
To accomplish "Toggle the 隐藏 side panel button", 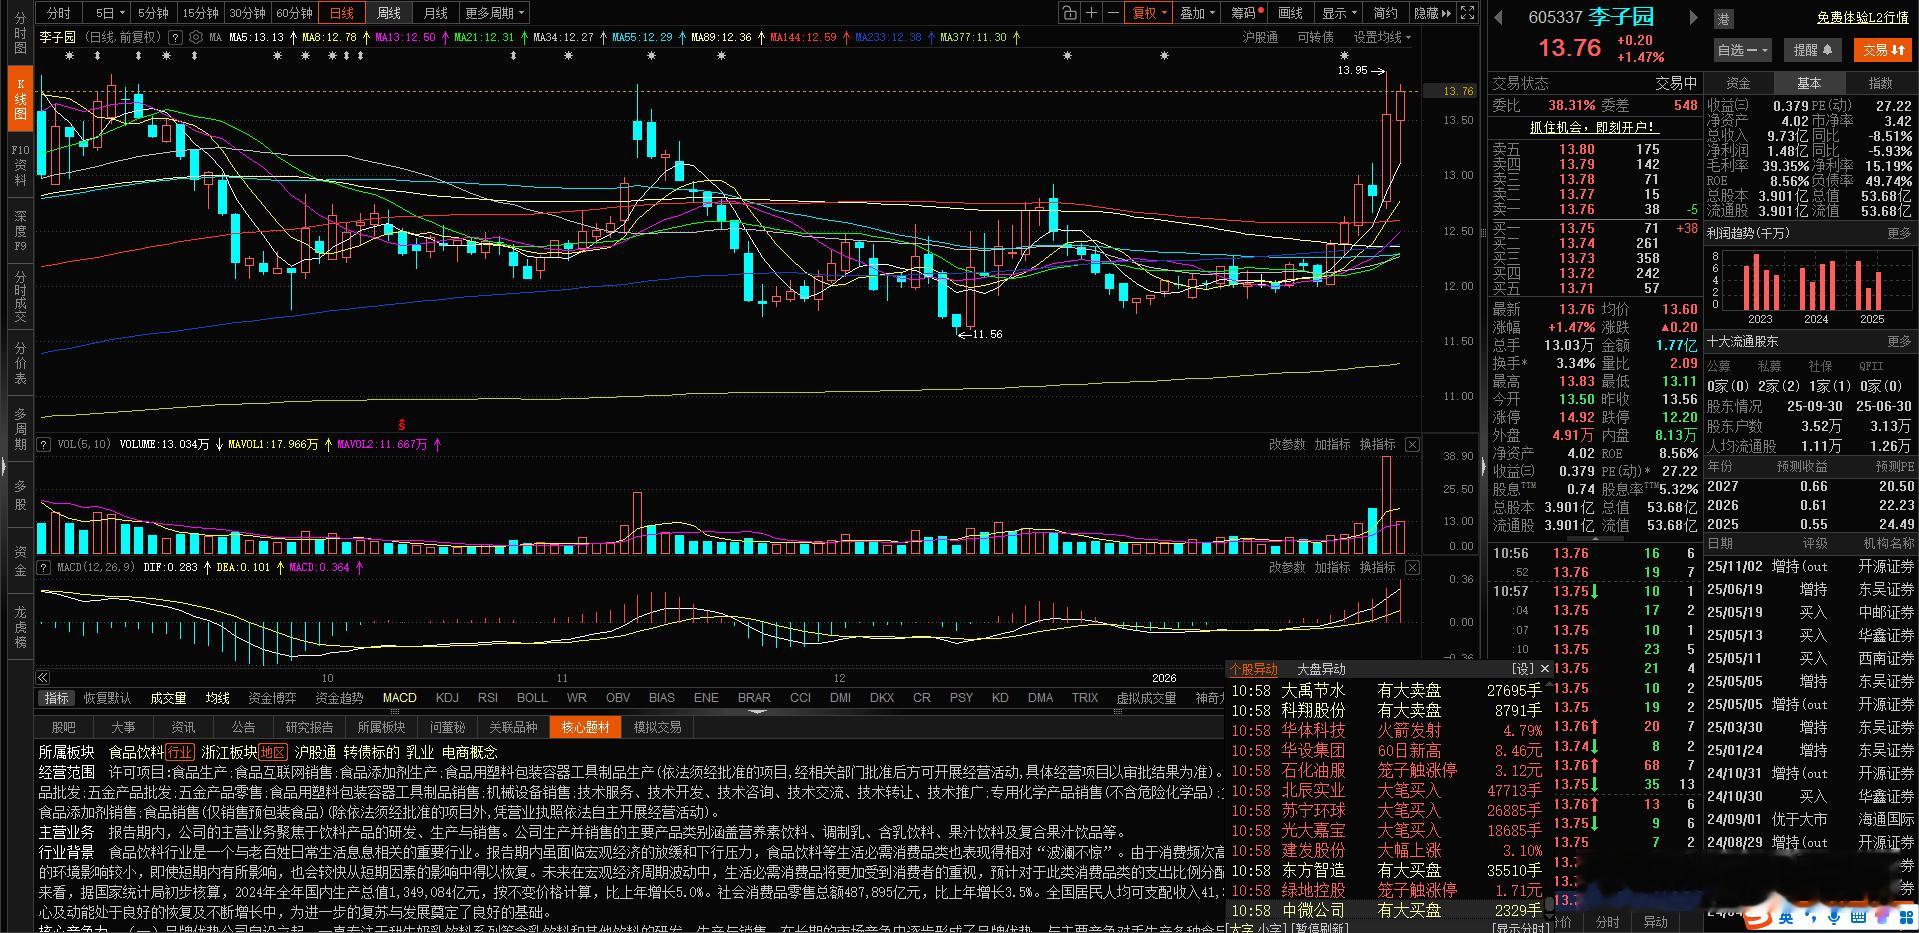I will pos(1432,13).
